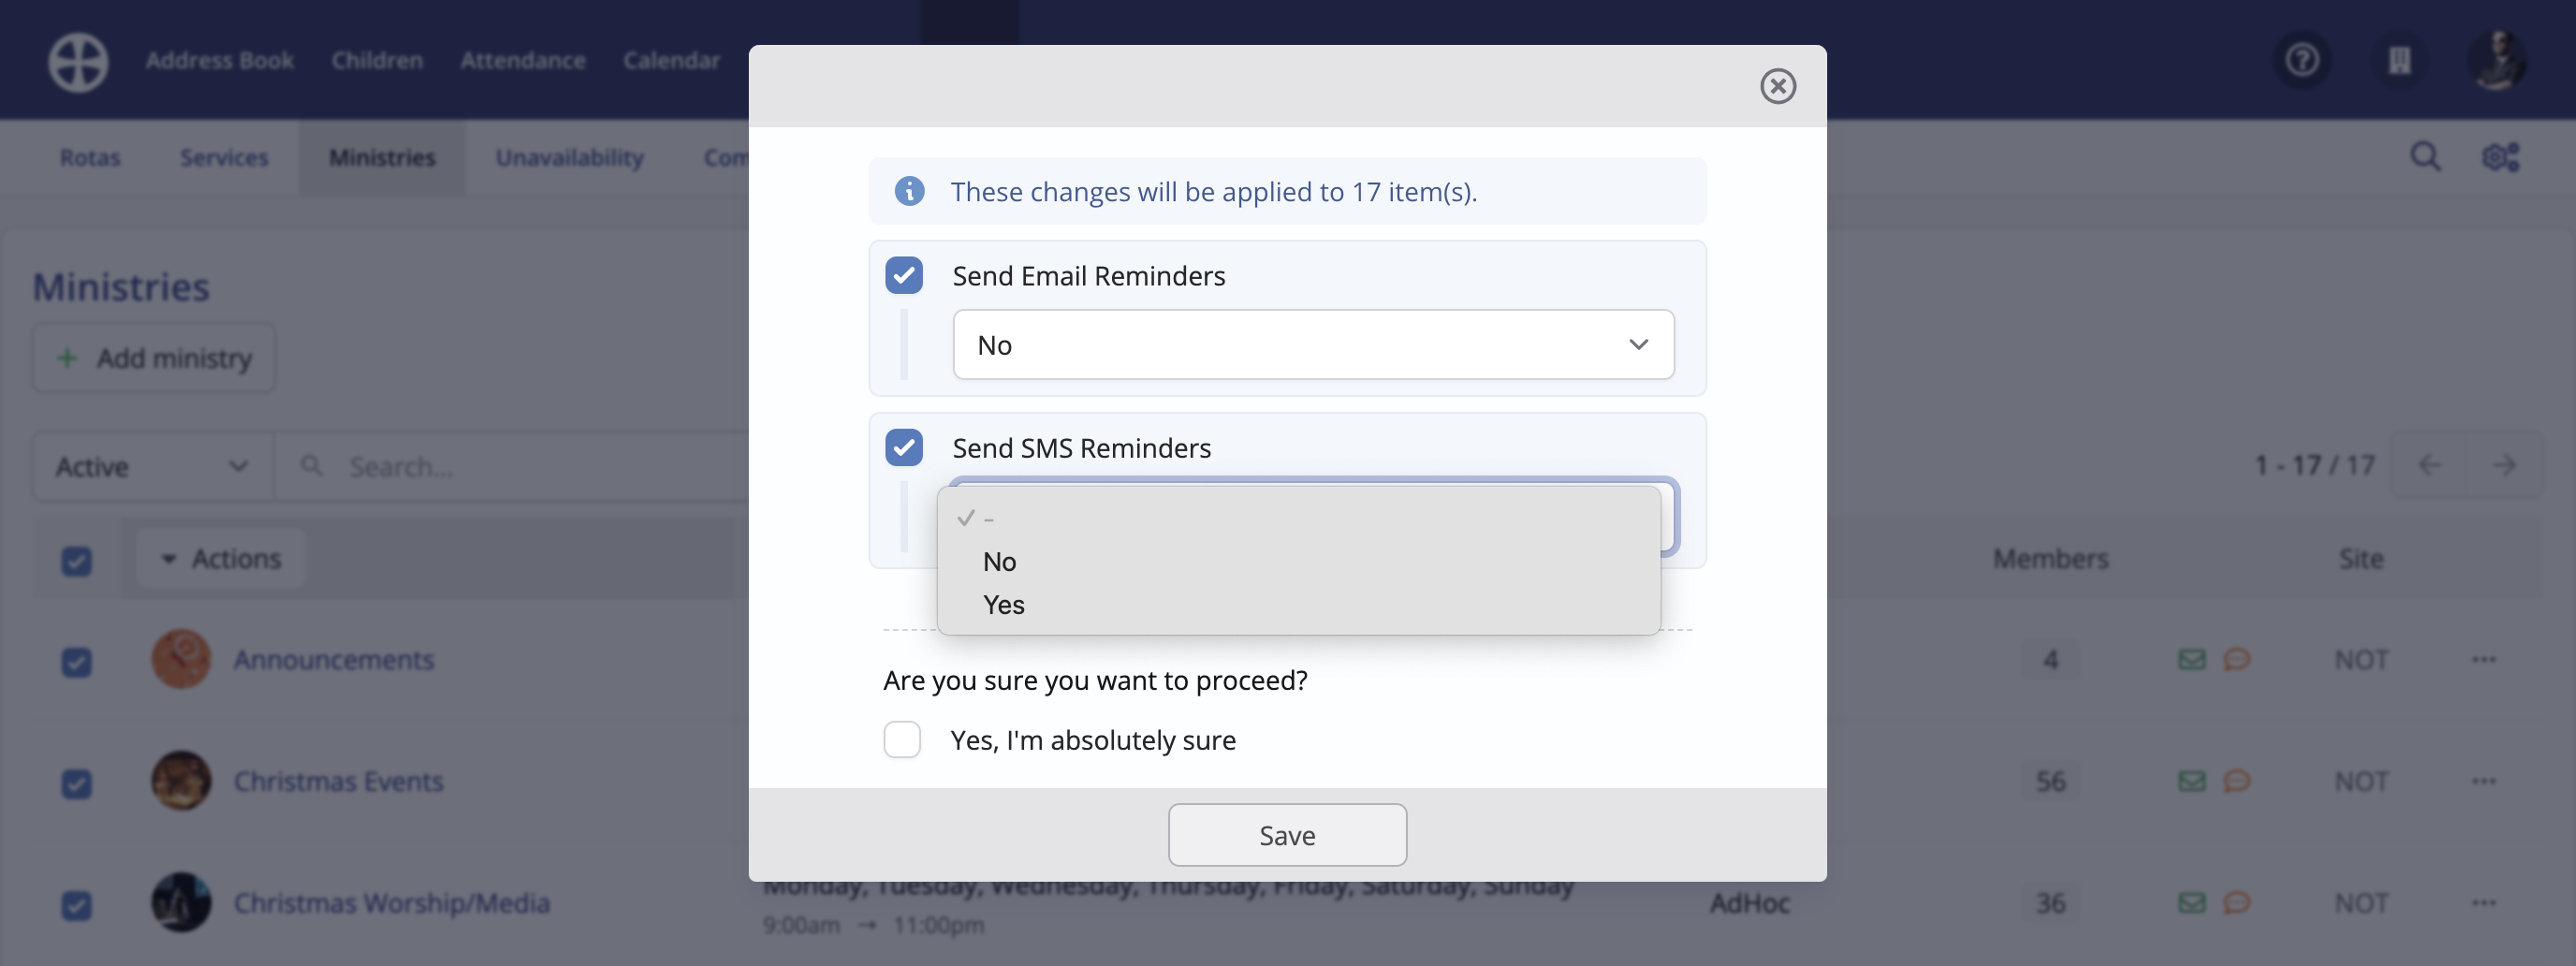Image resolution: width=2576 pixels, height=966 pixels.
Task: Click the green email icon for Announcements
Action: (2191, 658)
